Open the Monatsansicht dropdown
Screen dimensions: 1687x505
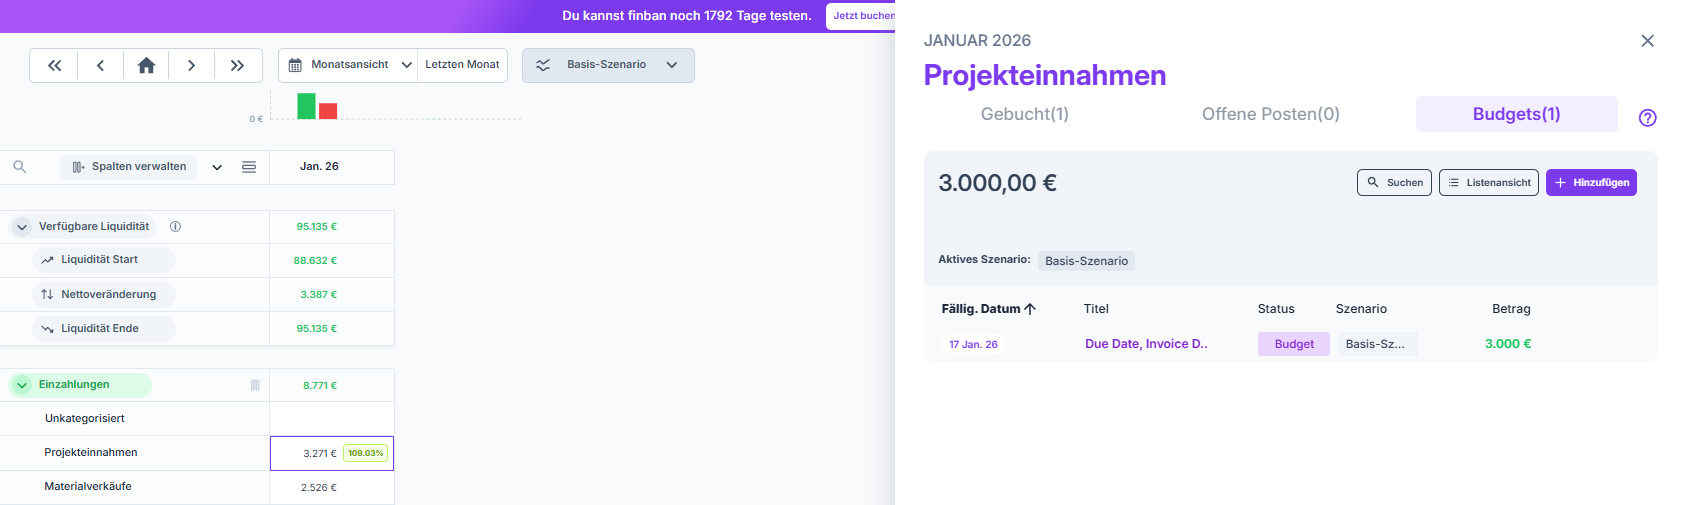tap(350, 65)
